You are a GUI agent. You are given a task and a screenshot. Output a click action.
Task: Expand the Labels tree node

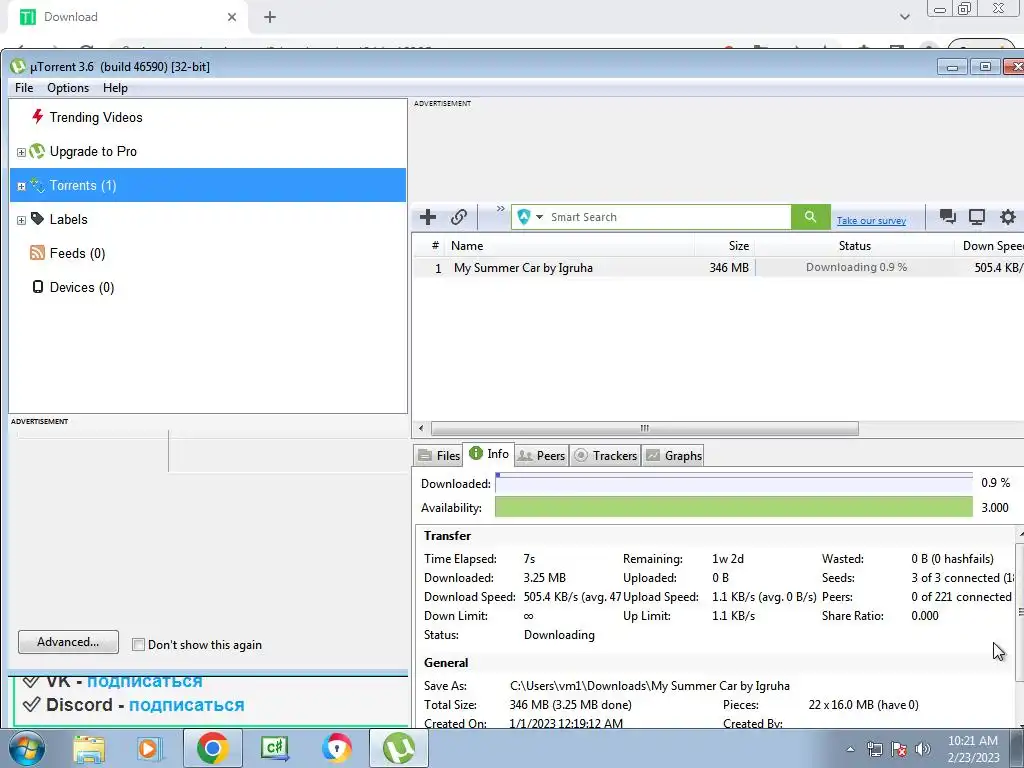(x=21, y=220)
